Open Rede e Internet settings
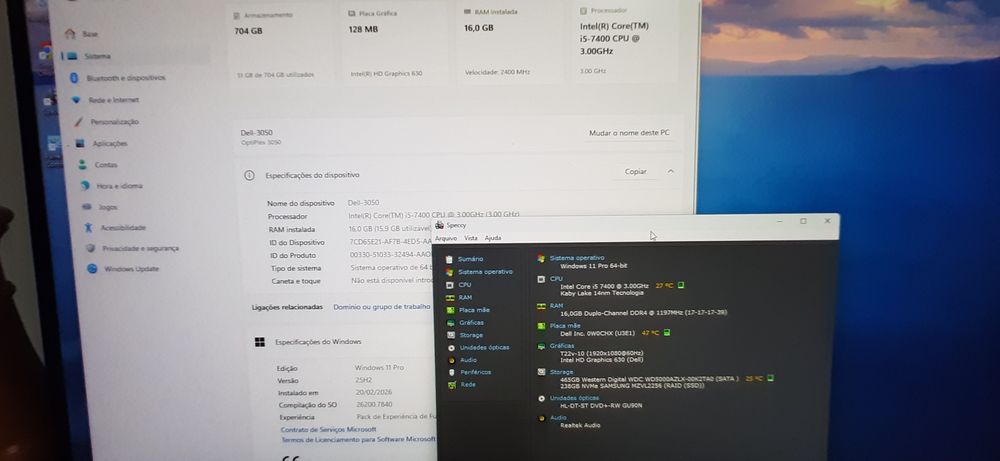 [114, 100]
